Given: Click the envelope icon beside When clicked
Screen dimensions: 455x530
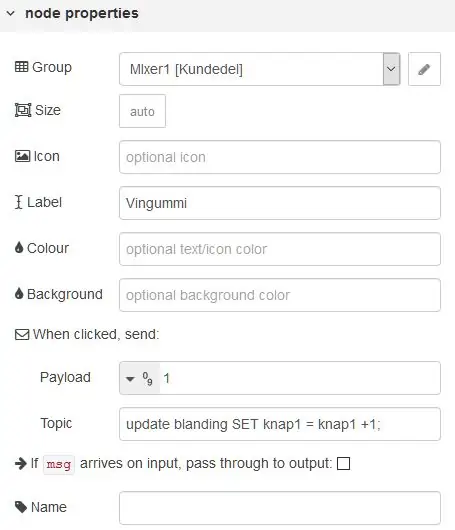Looking at the screenshot, I should point(22,335).
